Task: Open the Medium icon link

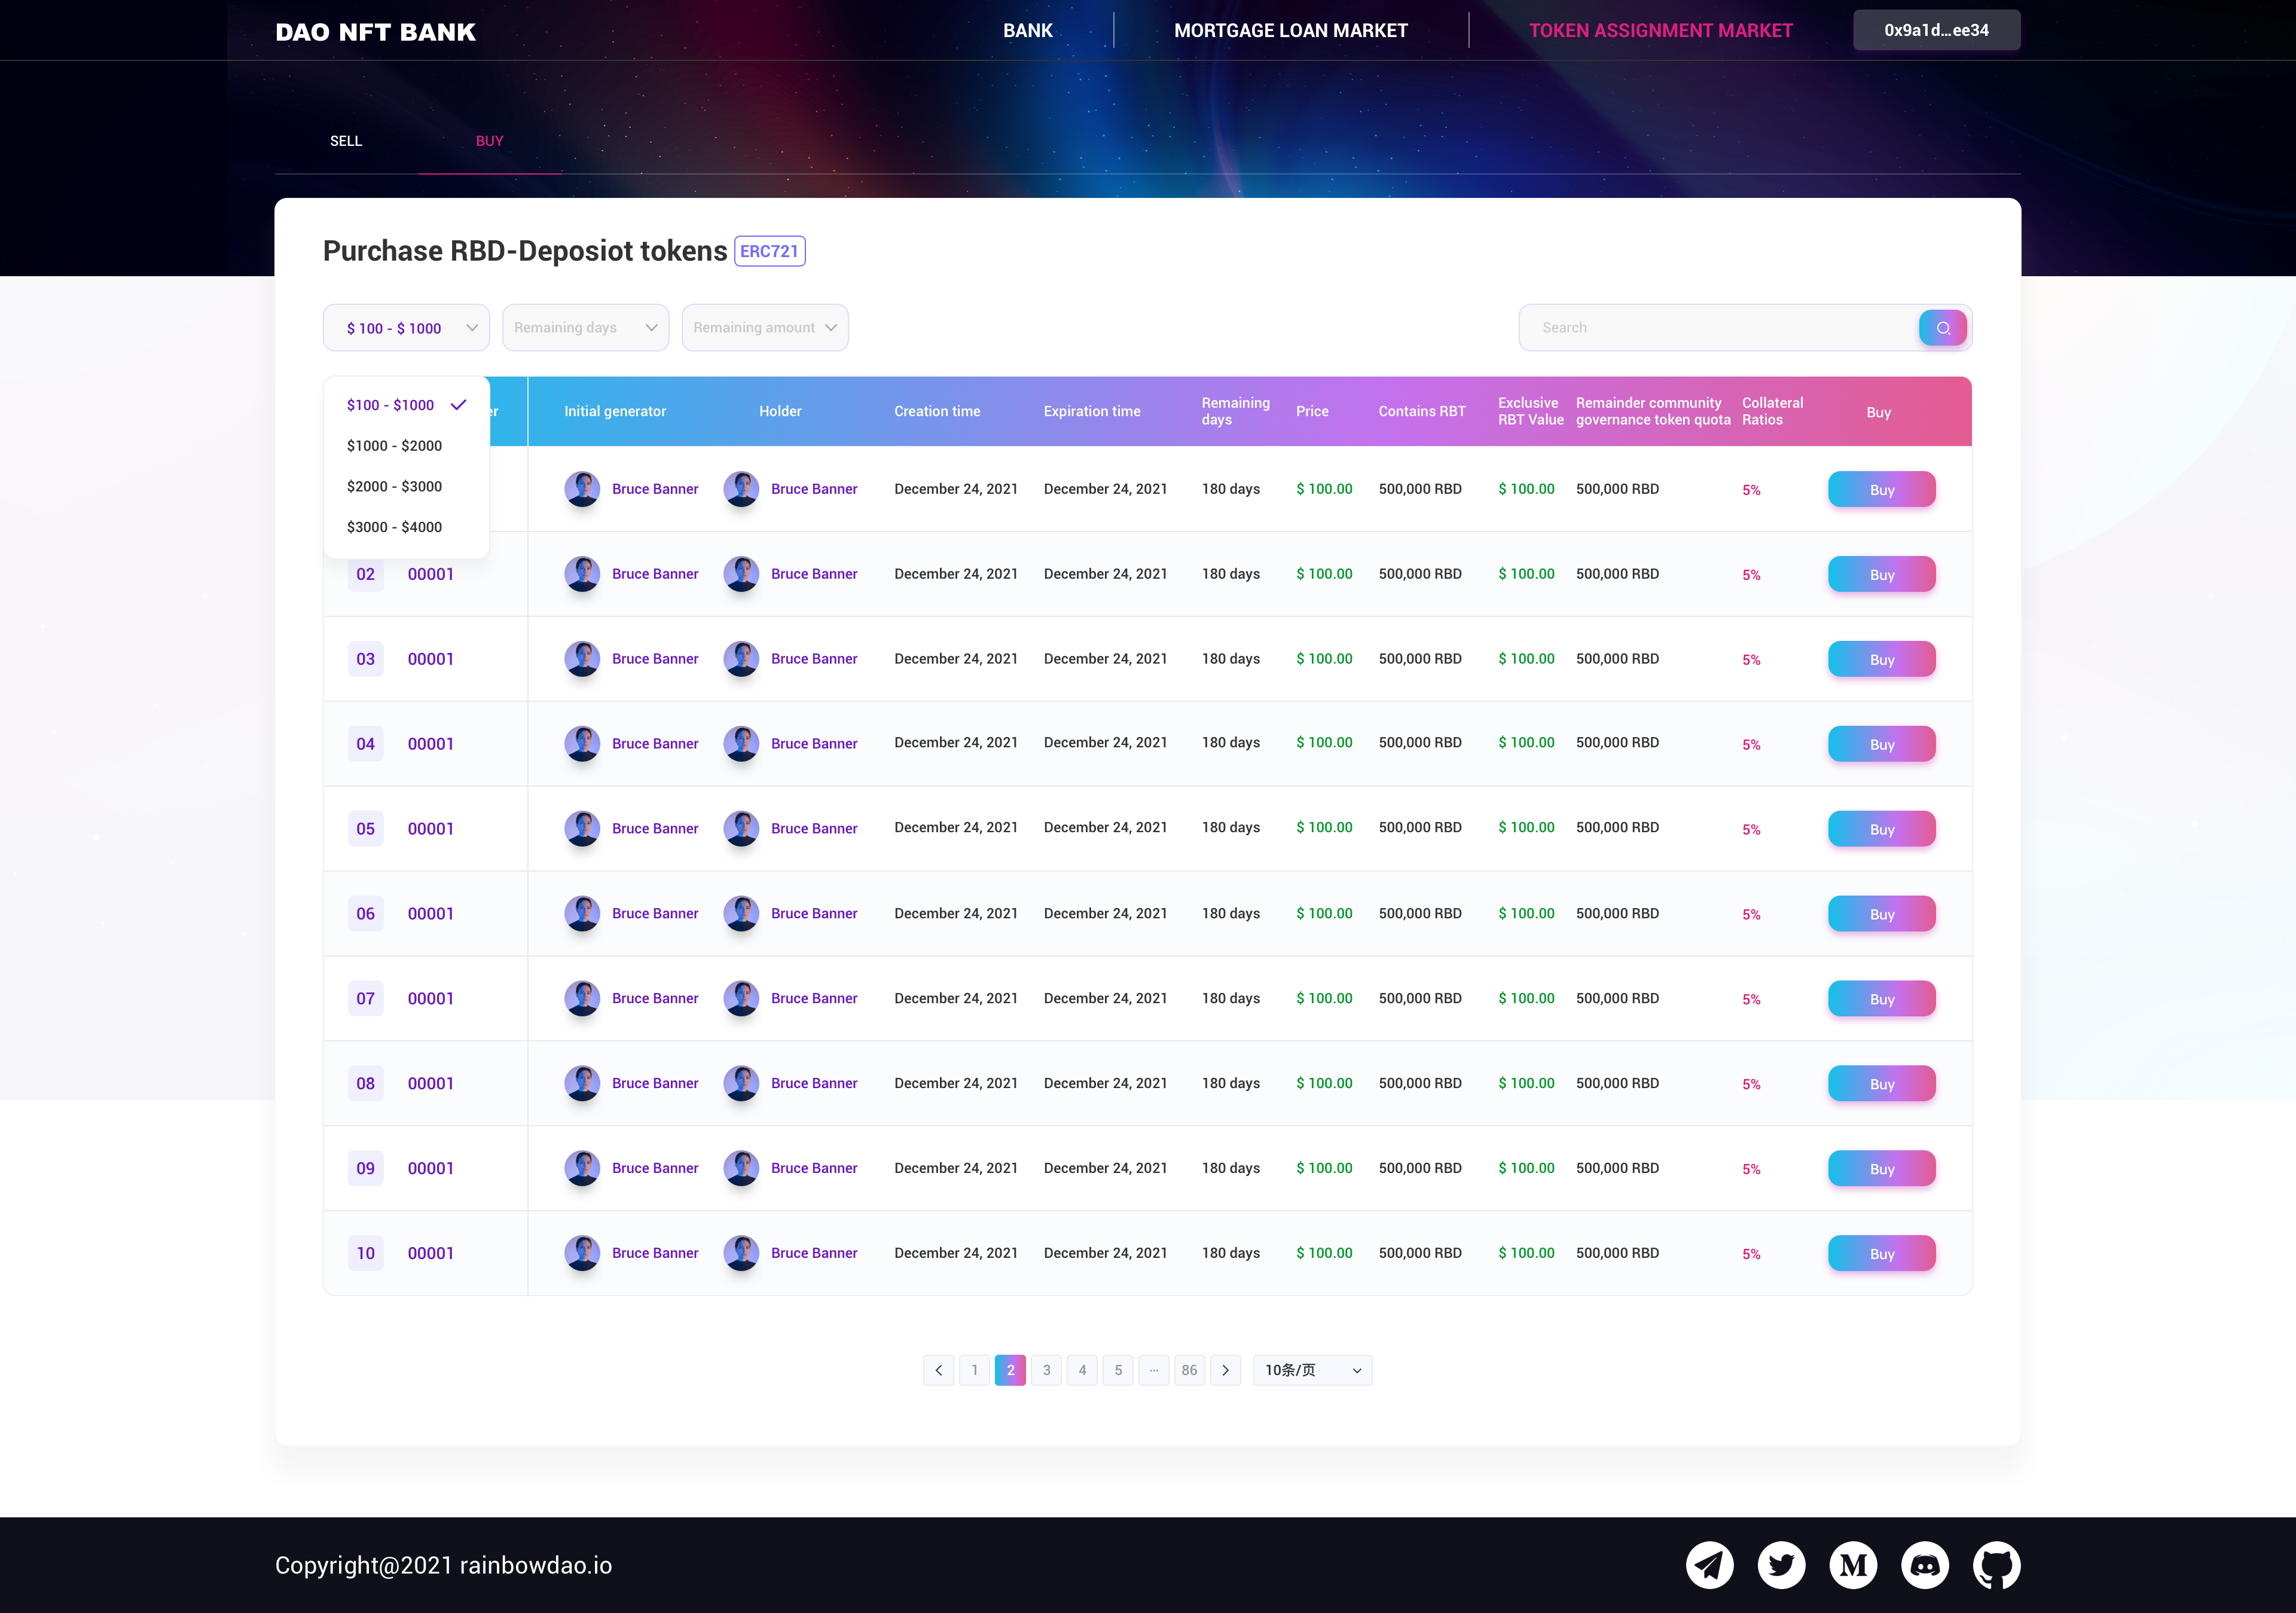Action: (1853, 1565)
